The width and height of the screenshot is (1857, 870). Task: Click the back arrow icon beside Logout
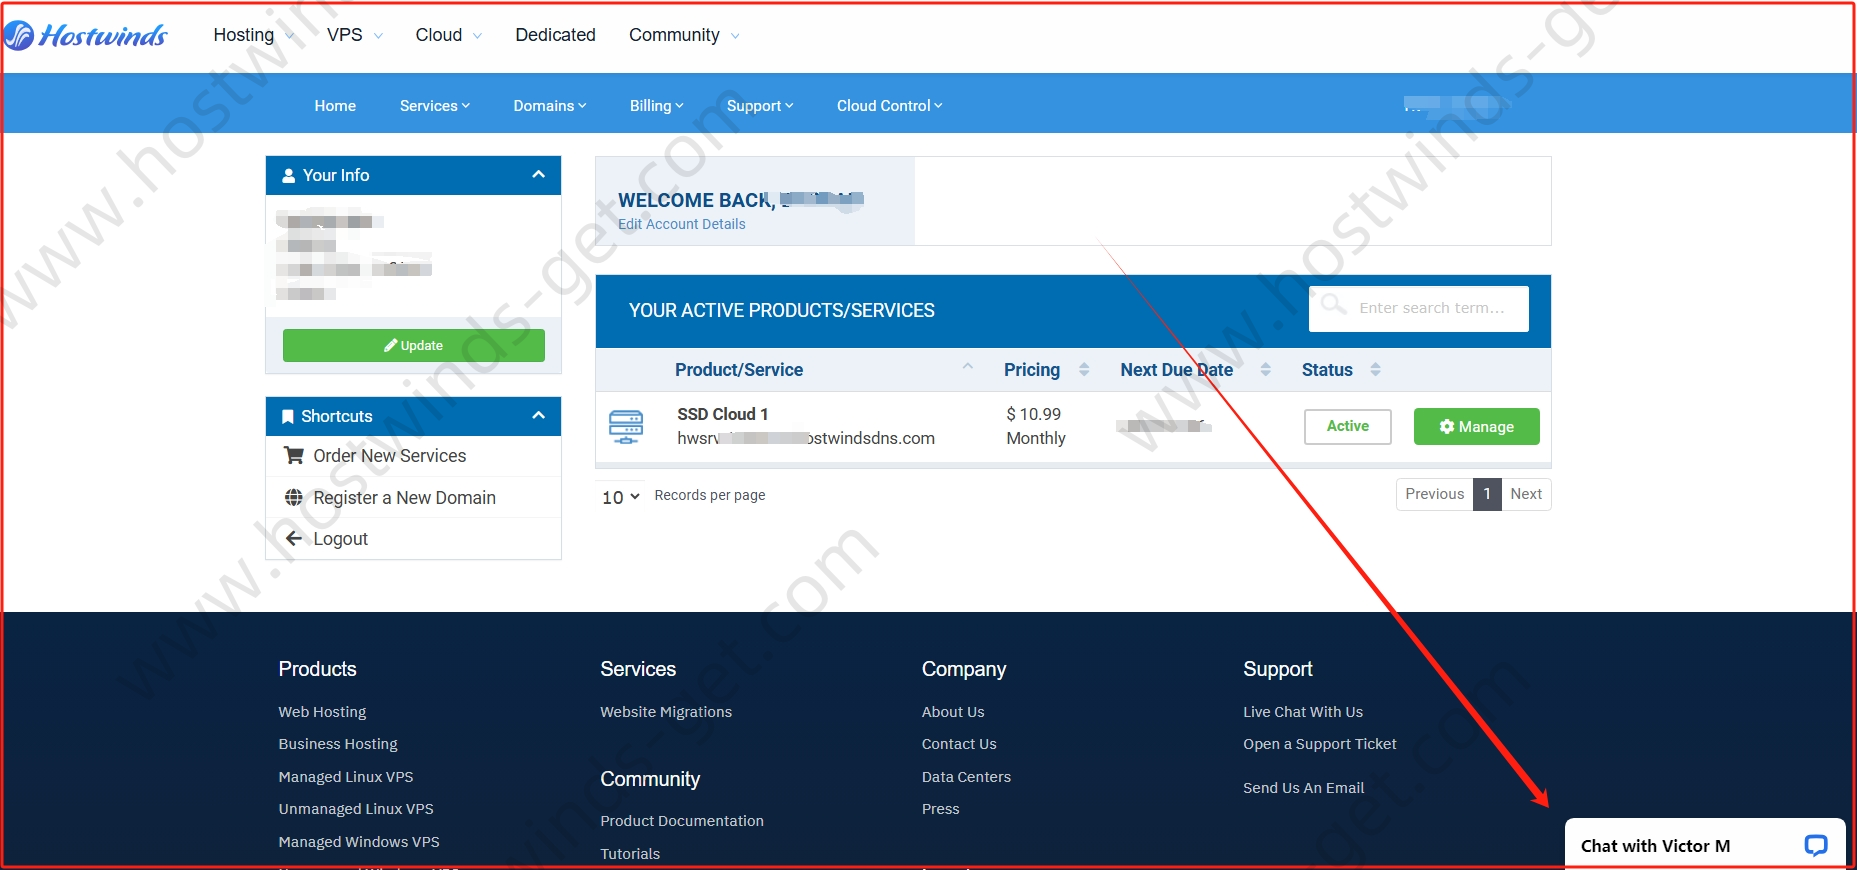[294, 539]
